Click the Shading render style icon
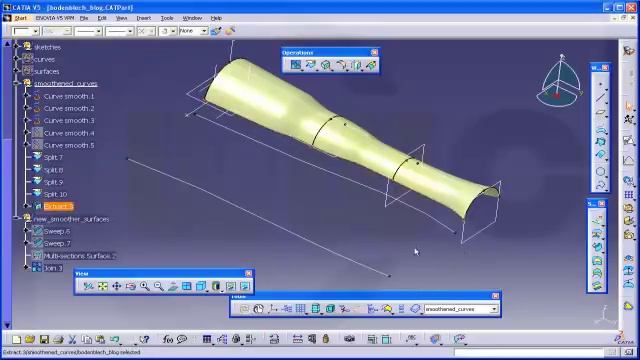The image size is (640, 360). pos(216,286)
